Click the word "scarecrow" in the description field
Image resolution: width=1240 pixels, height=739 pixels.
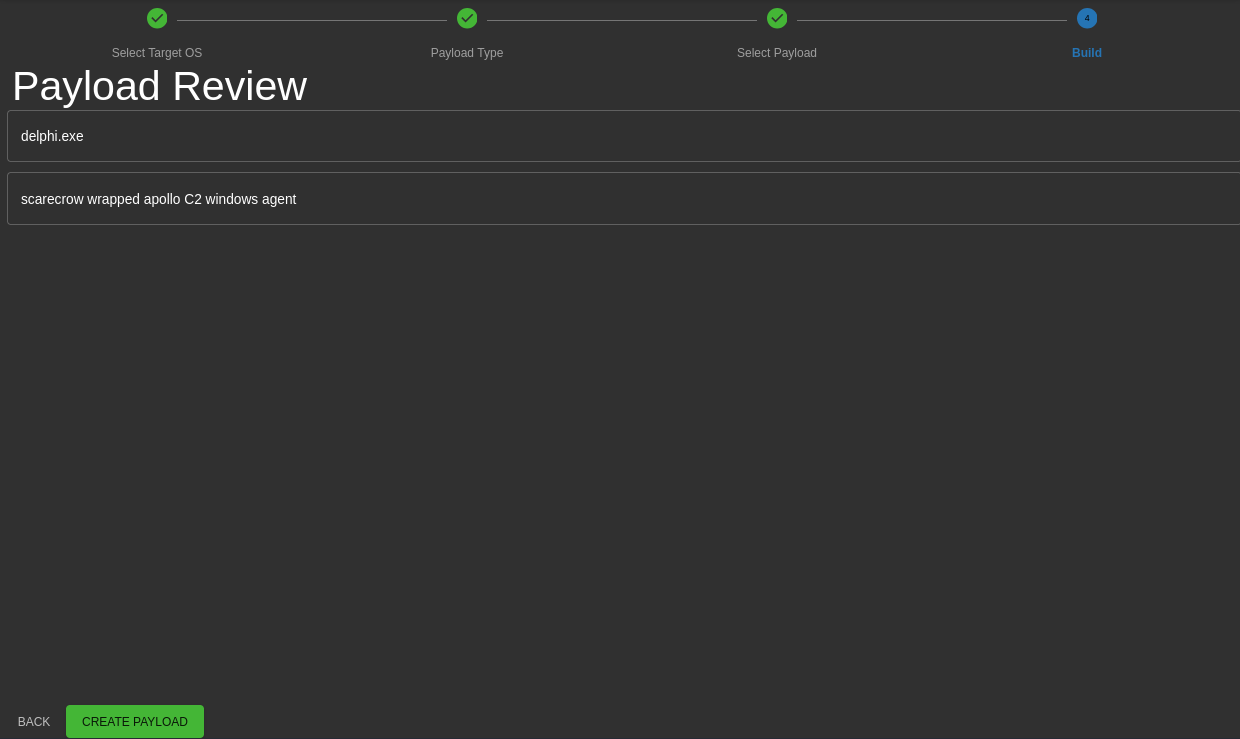[52, 199]
